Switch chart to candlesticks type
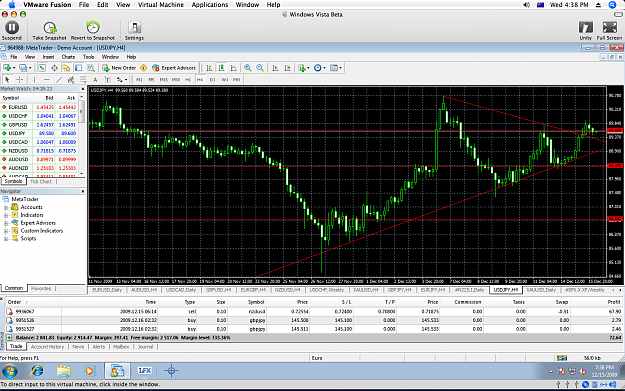The height and width of the screenshot is (391, 625). (x=221, y=68)
